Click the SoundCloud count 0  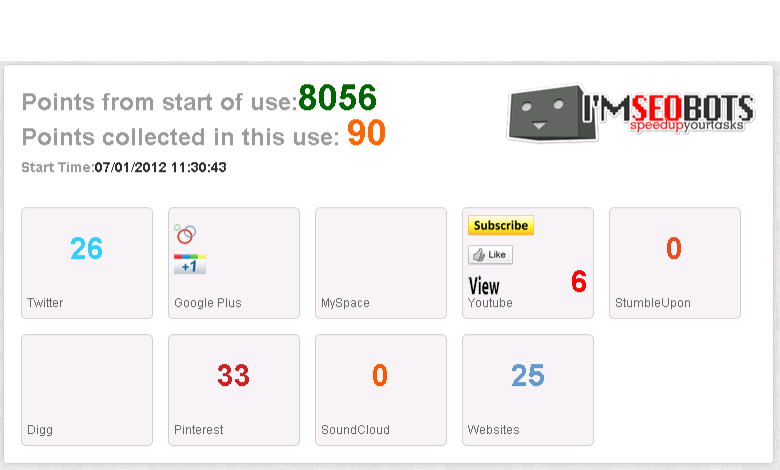[x=380, y=376]
